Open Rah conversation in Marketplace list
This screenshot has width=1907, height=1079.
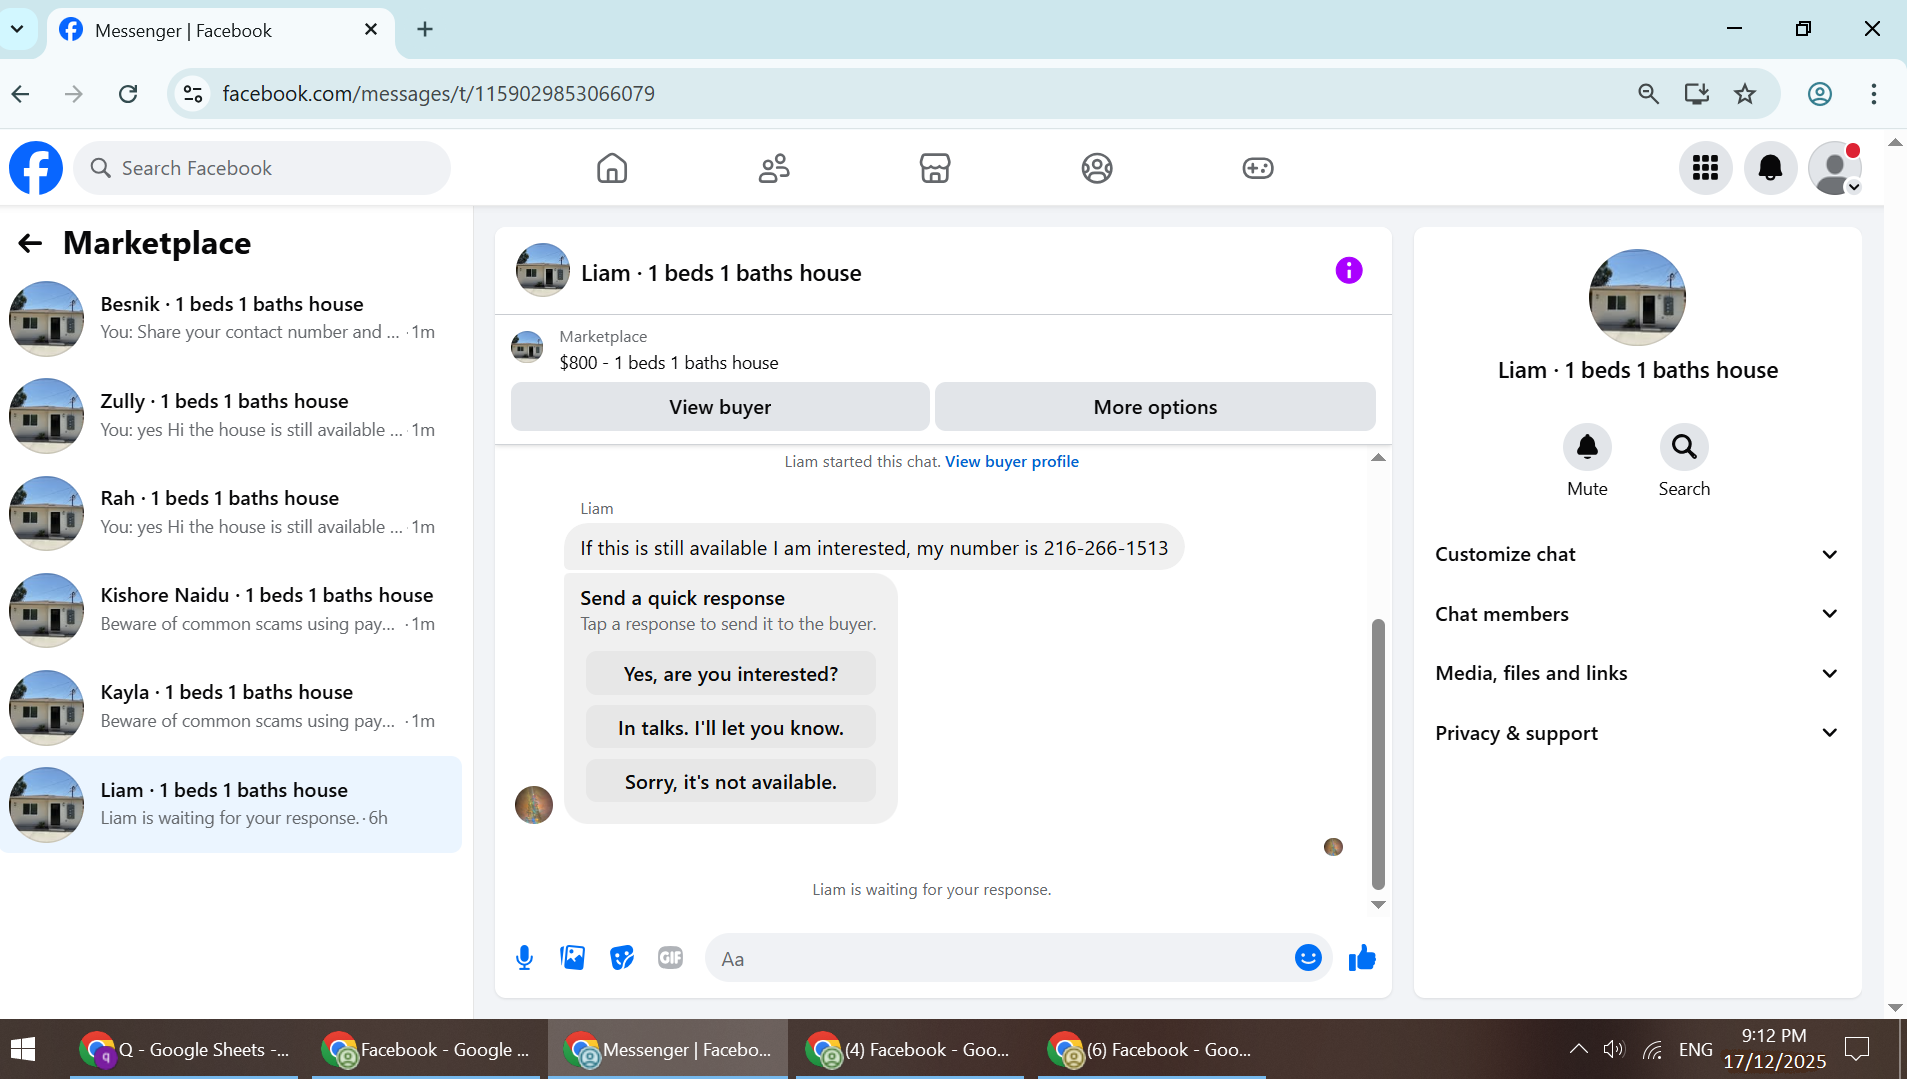[231, 512]
